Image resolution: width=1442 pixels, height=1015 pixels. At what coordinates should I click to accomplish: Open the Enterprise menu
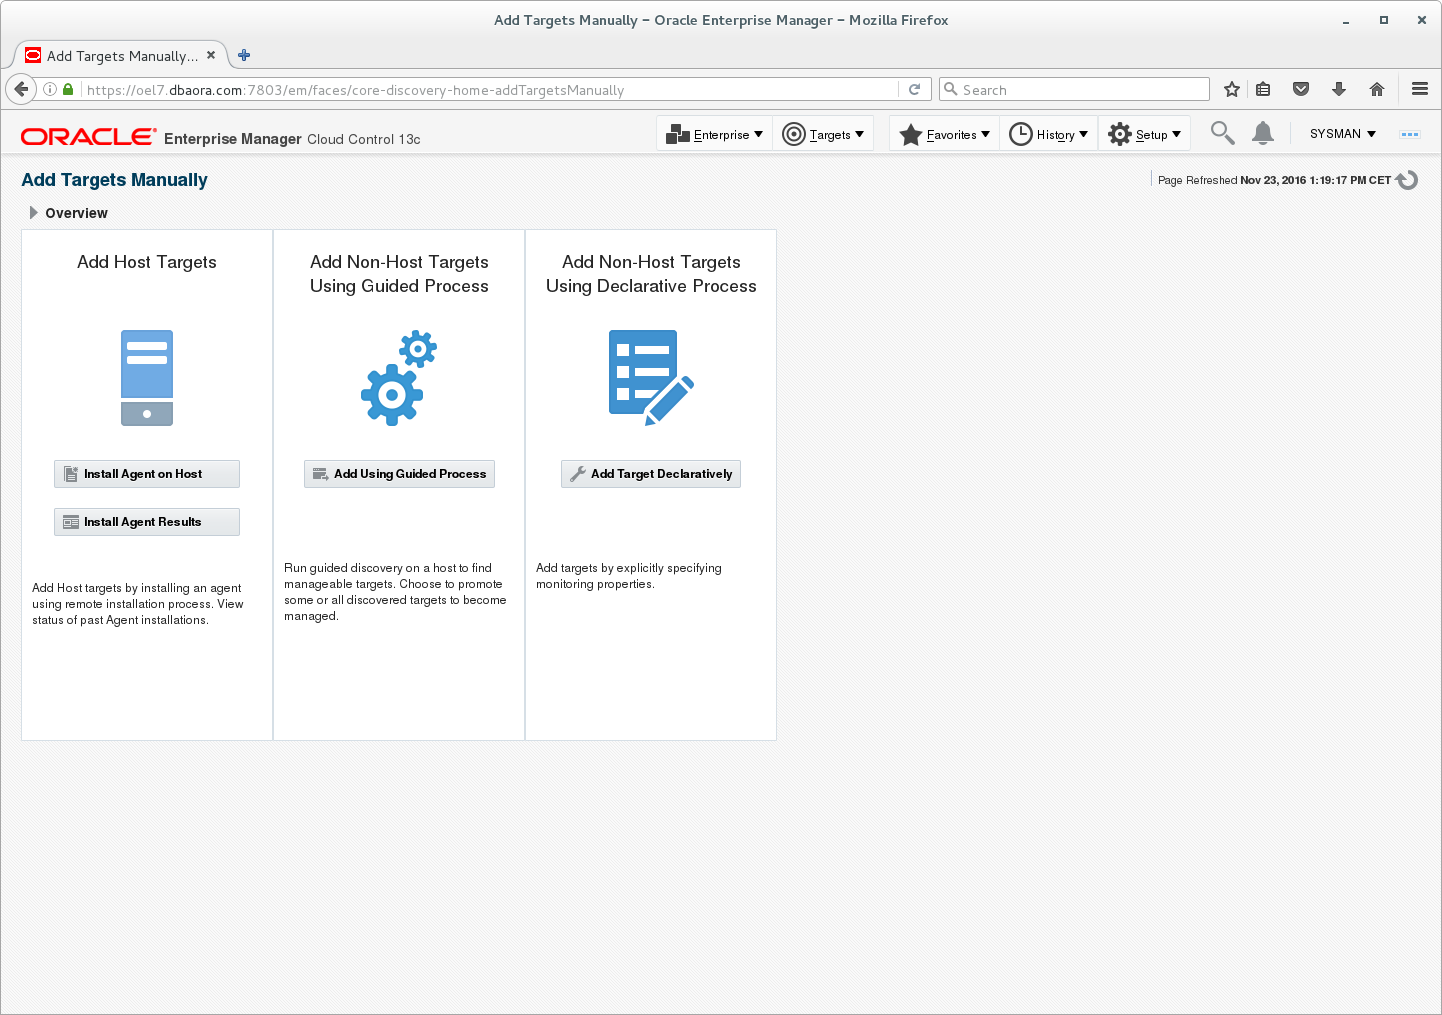tap(714, 134)
